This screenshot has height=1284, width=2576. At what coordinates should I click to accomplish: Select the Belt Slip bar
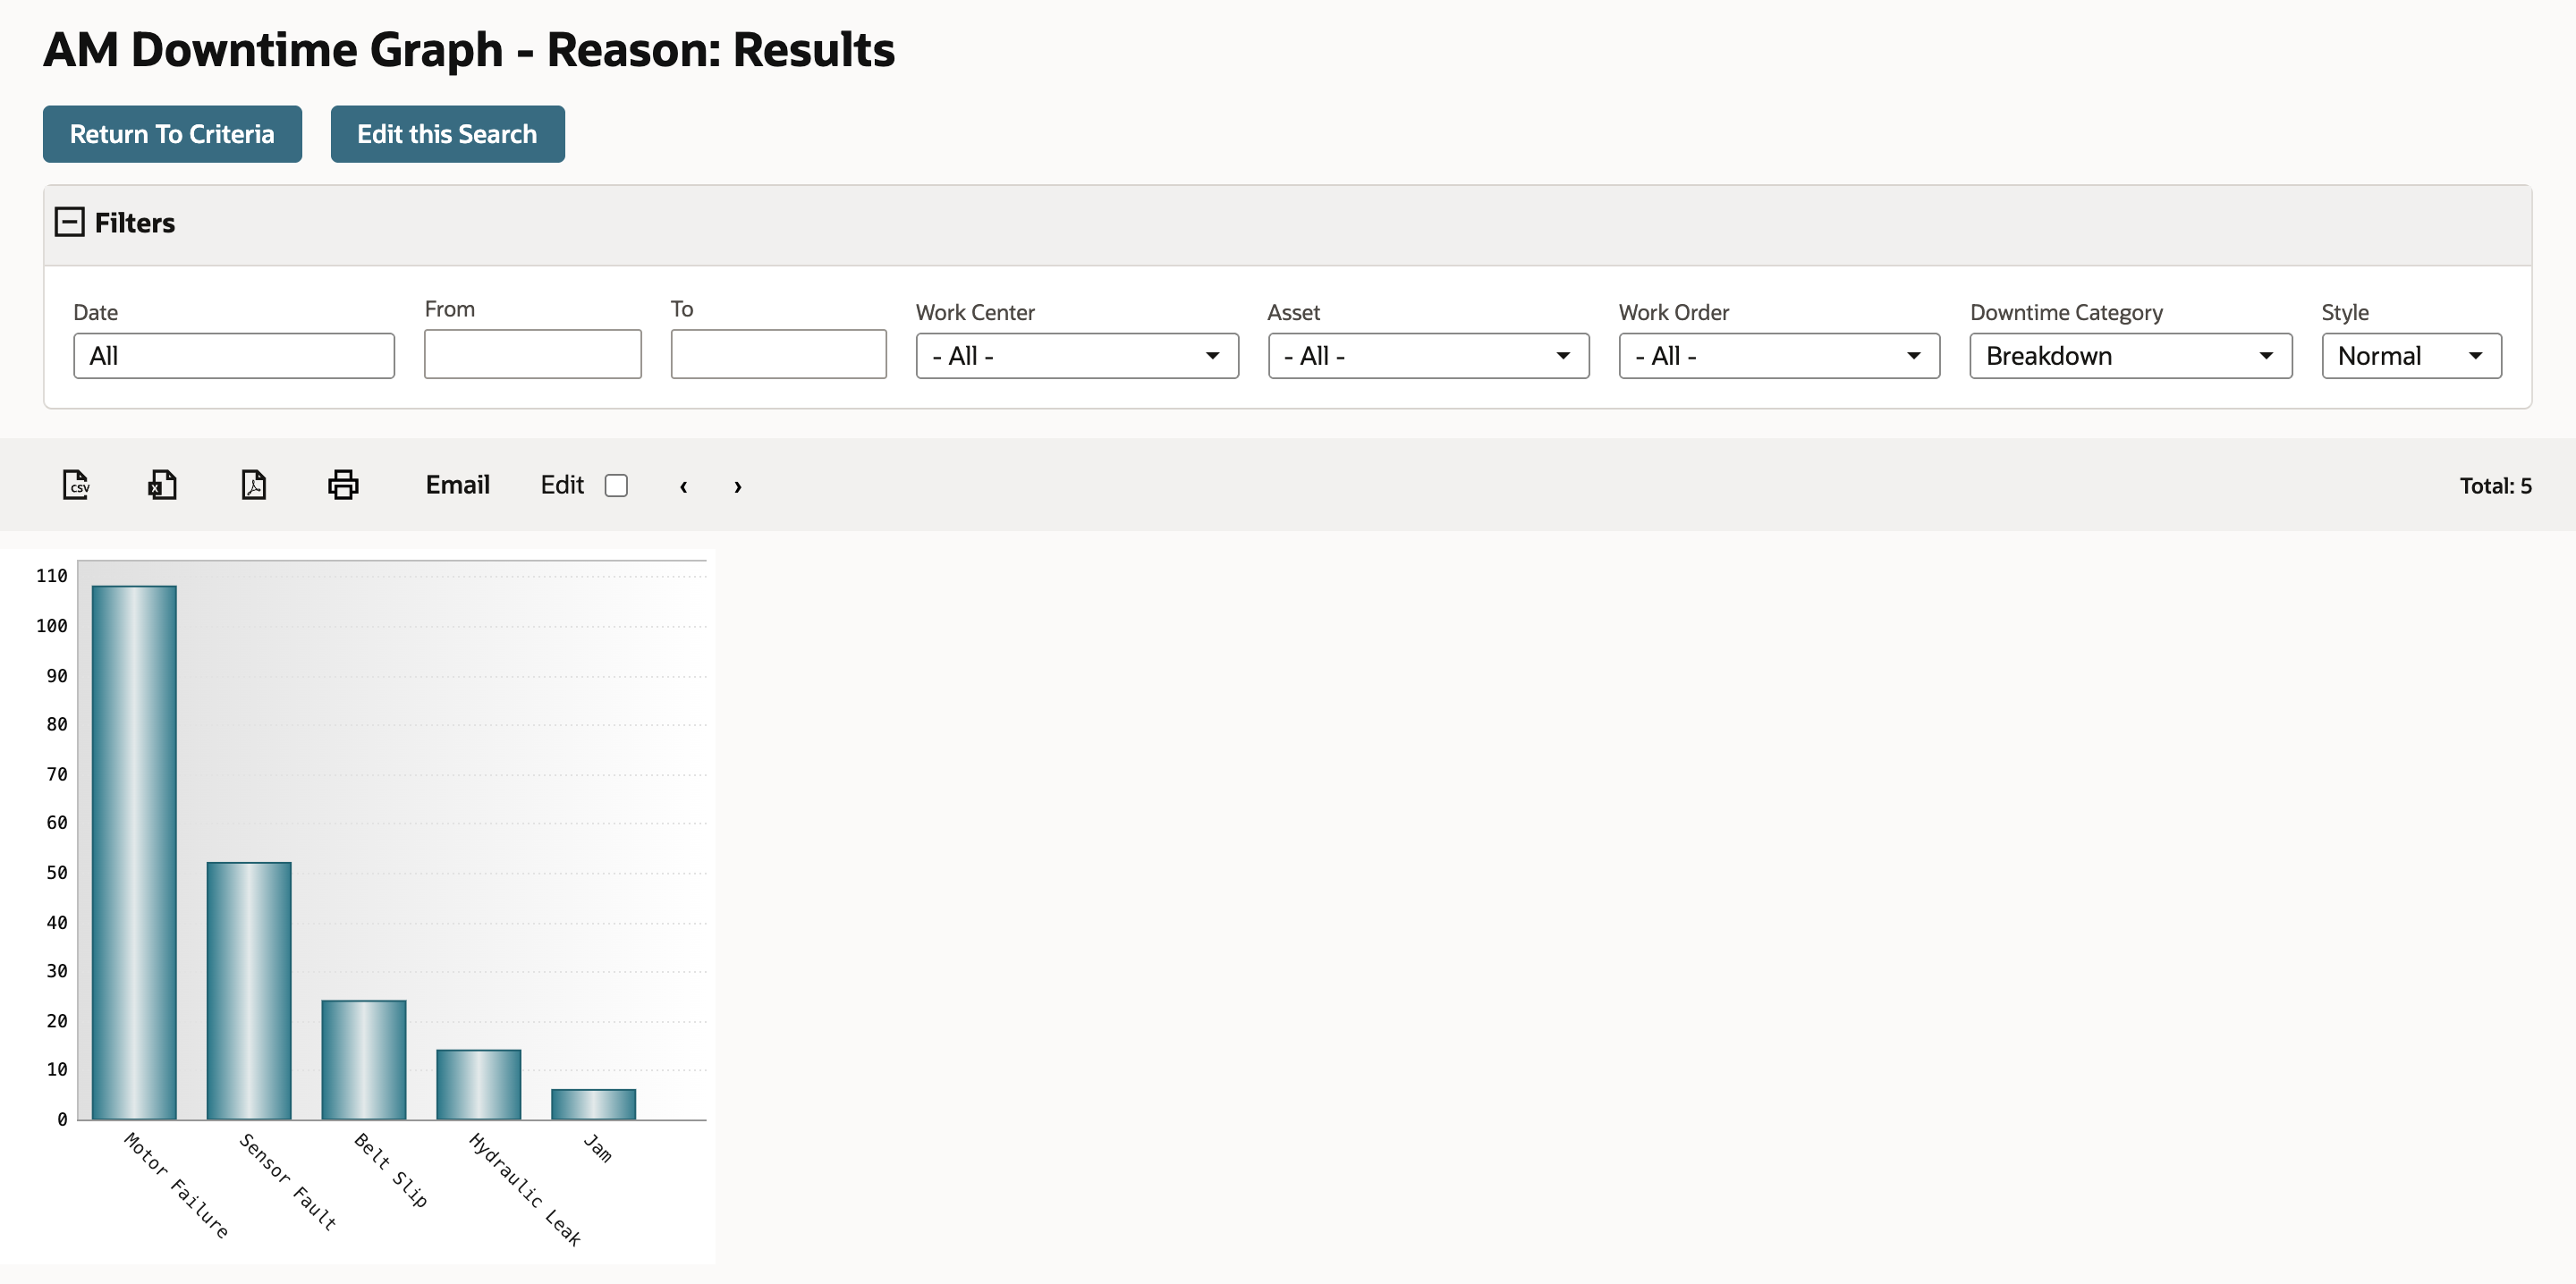(364, 1060)
